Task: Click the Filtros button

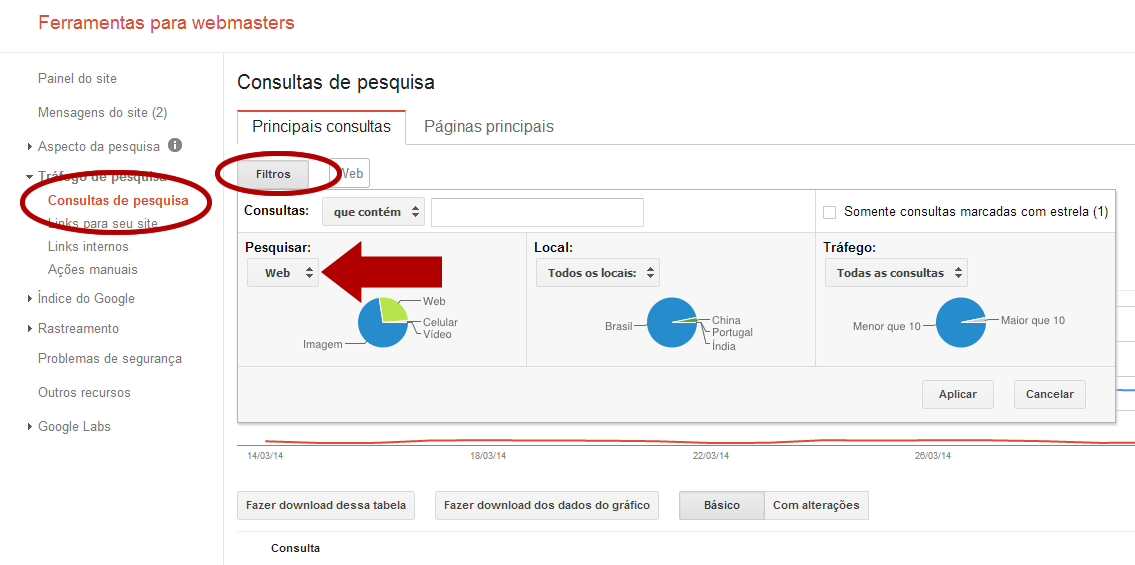Action: click(x=273, y=174)
